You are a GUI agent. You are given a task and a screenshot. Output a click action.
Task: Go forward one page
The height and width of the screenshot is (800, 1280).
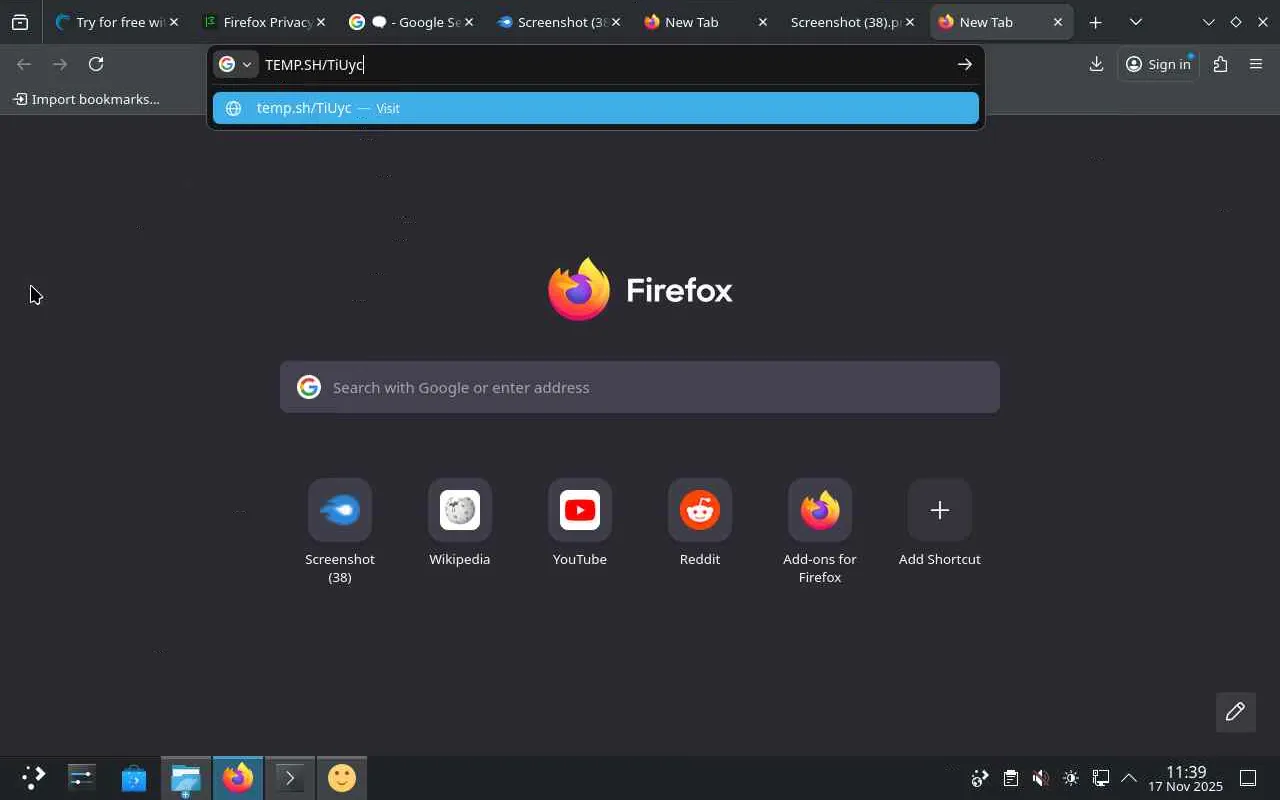(60, 64)
